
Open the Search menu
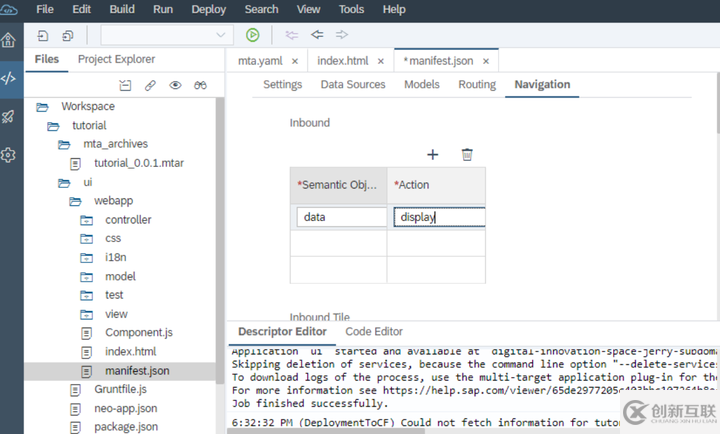[x=262, y=9]
